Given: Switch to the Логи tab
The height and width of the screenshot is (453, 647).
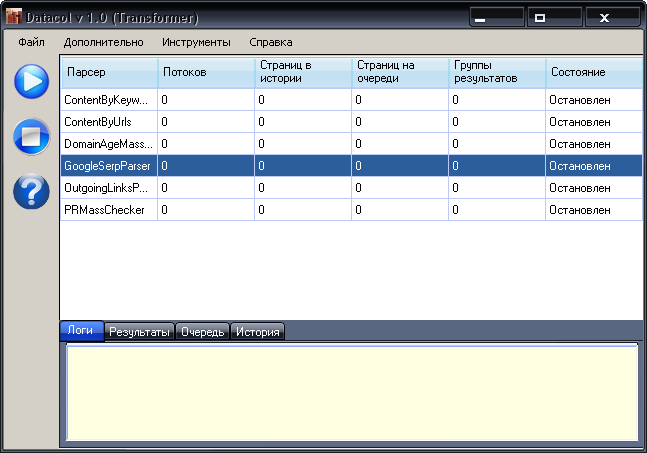Looking at the screenshot, I should (x=82, y=332).
